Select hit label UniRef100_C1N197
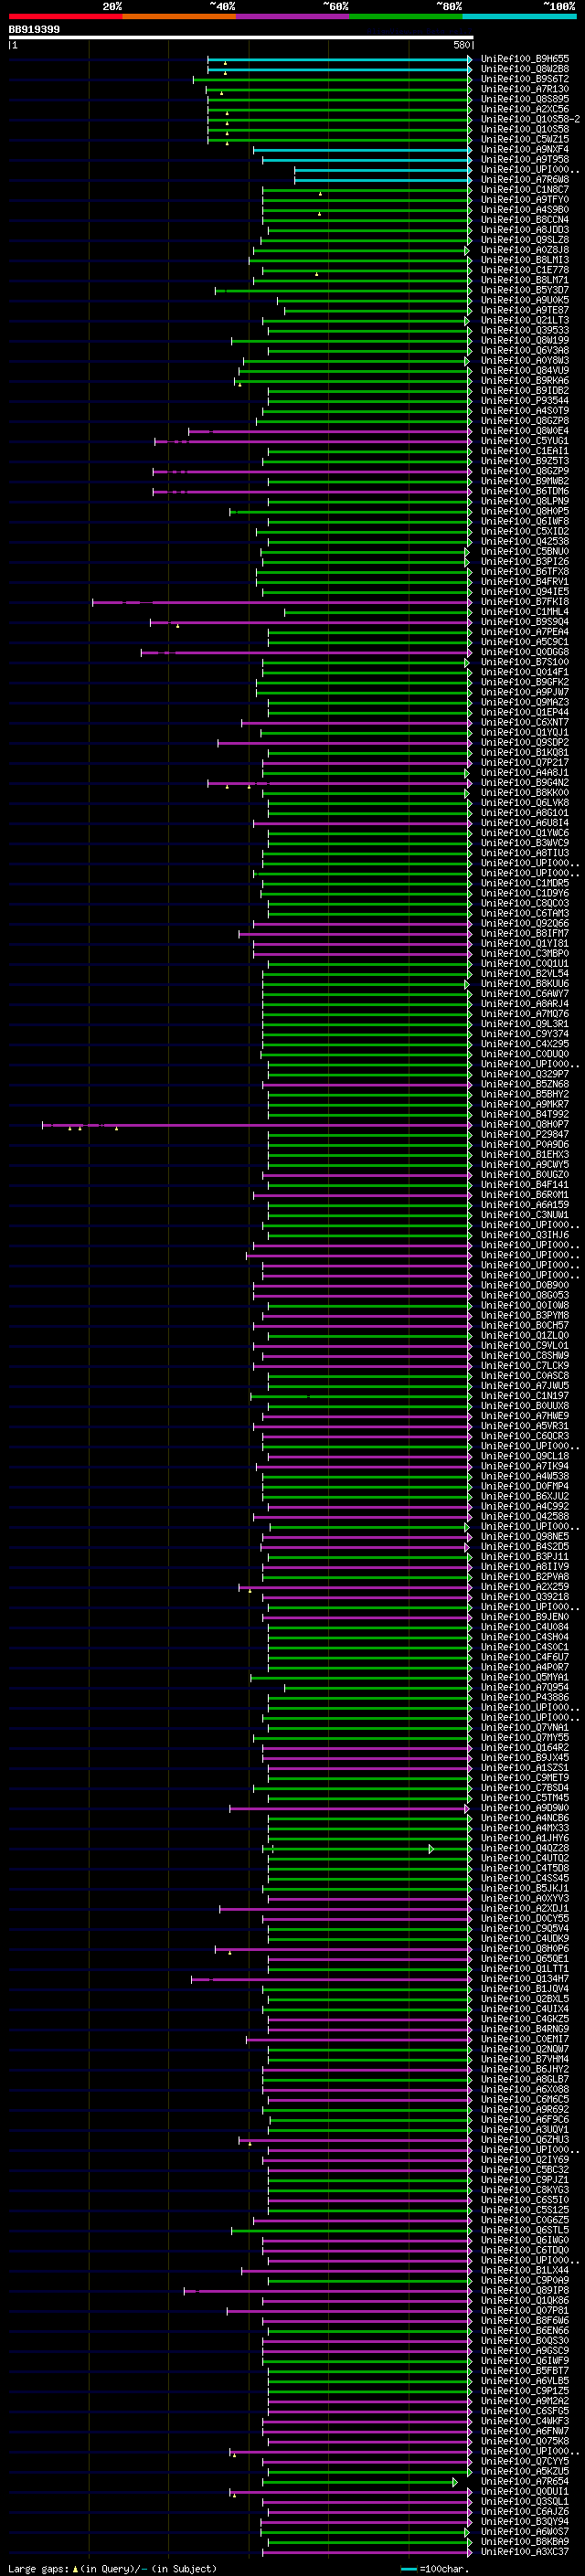The image size is (585, 2576). [525, 1396]
